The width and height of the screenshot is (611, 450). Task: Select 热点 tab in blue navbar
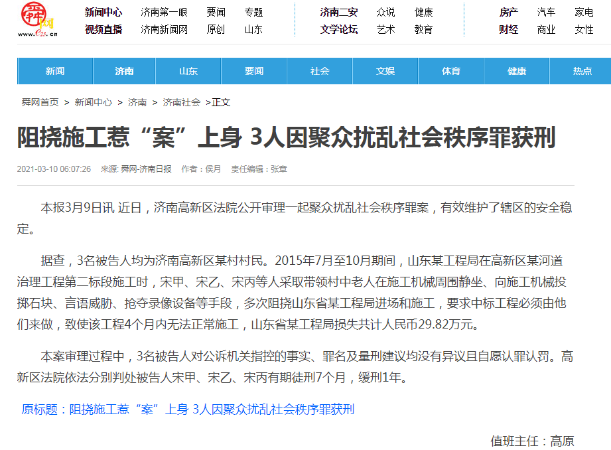tap(582, 71)
